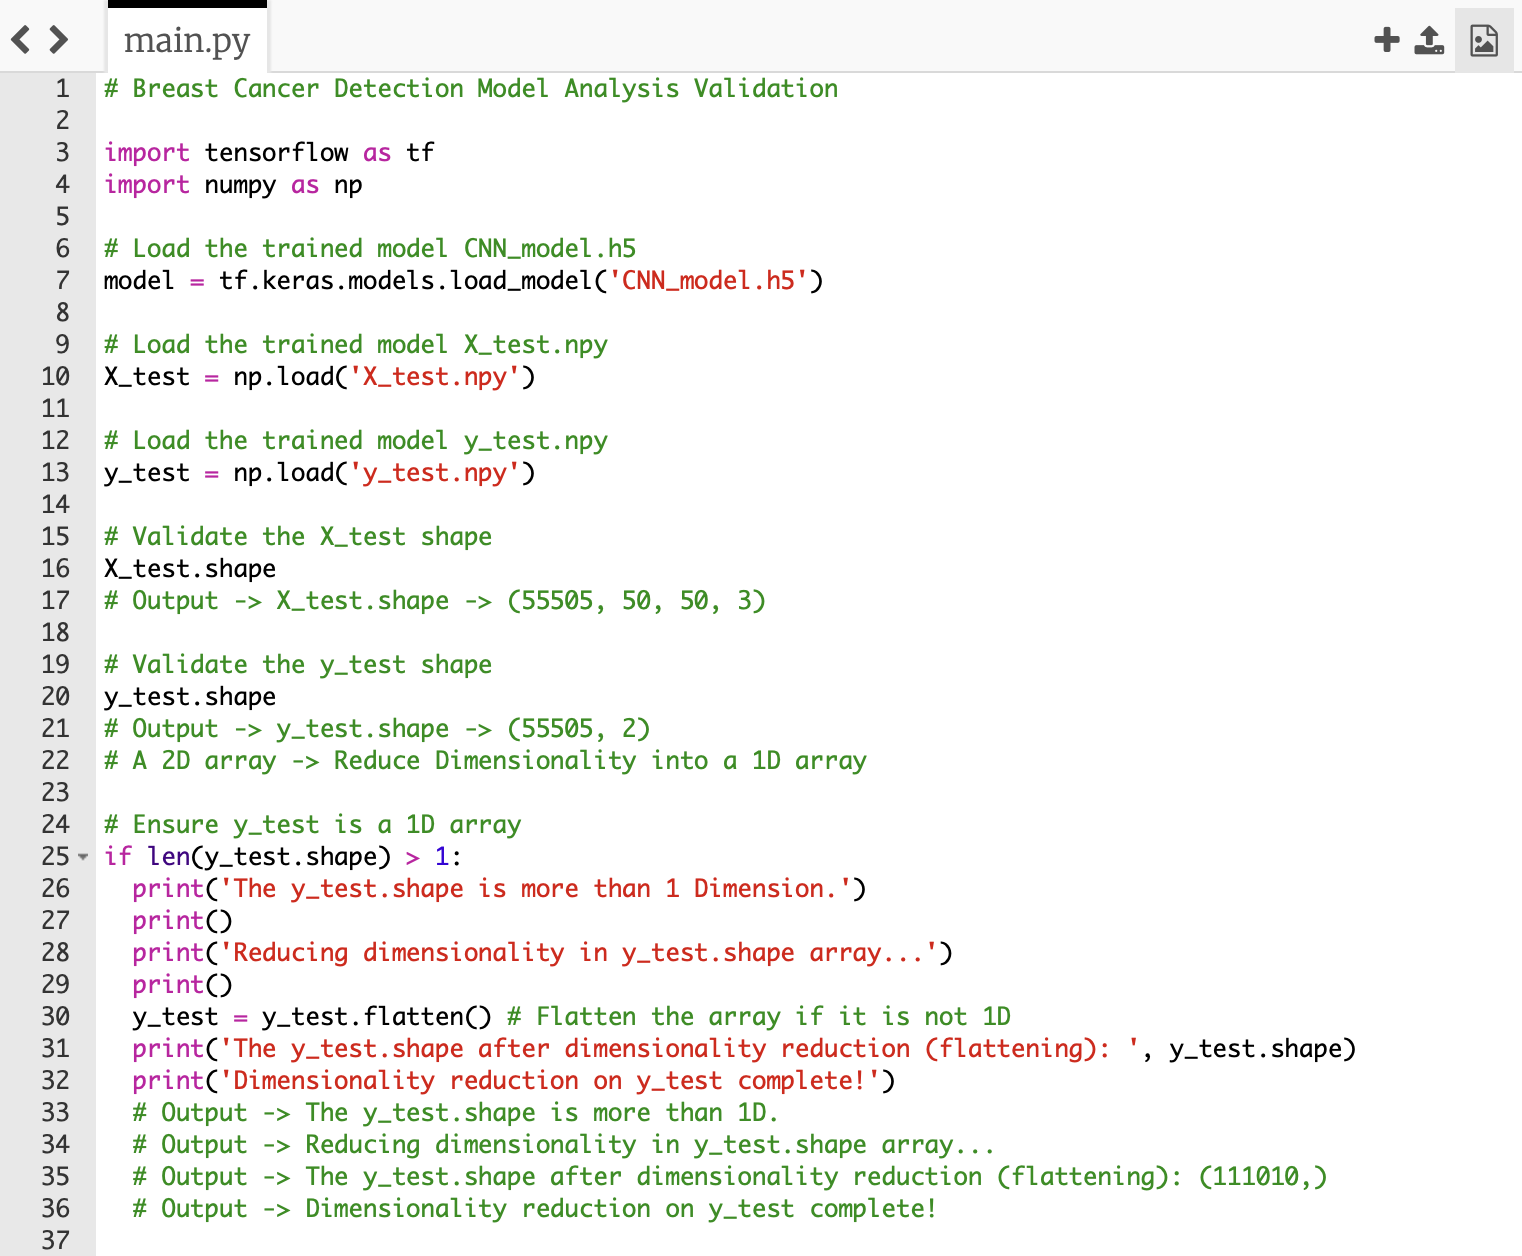This screenshot has height=1256, width=1522.
Task: Click line number 37 in gutter
Action: [x=56, y=1240]
